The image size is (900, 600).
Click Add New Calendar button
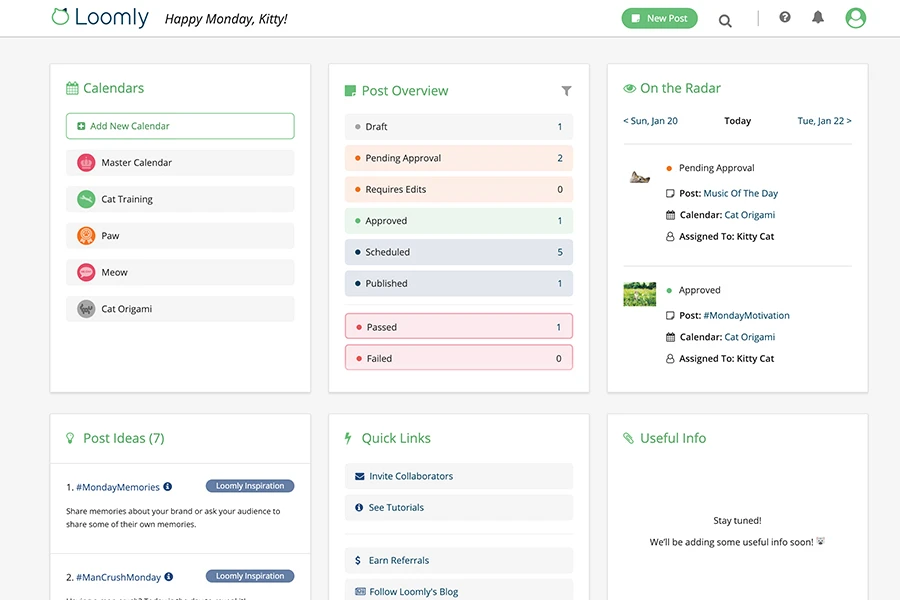click(x=180, y=126)
